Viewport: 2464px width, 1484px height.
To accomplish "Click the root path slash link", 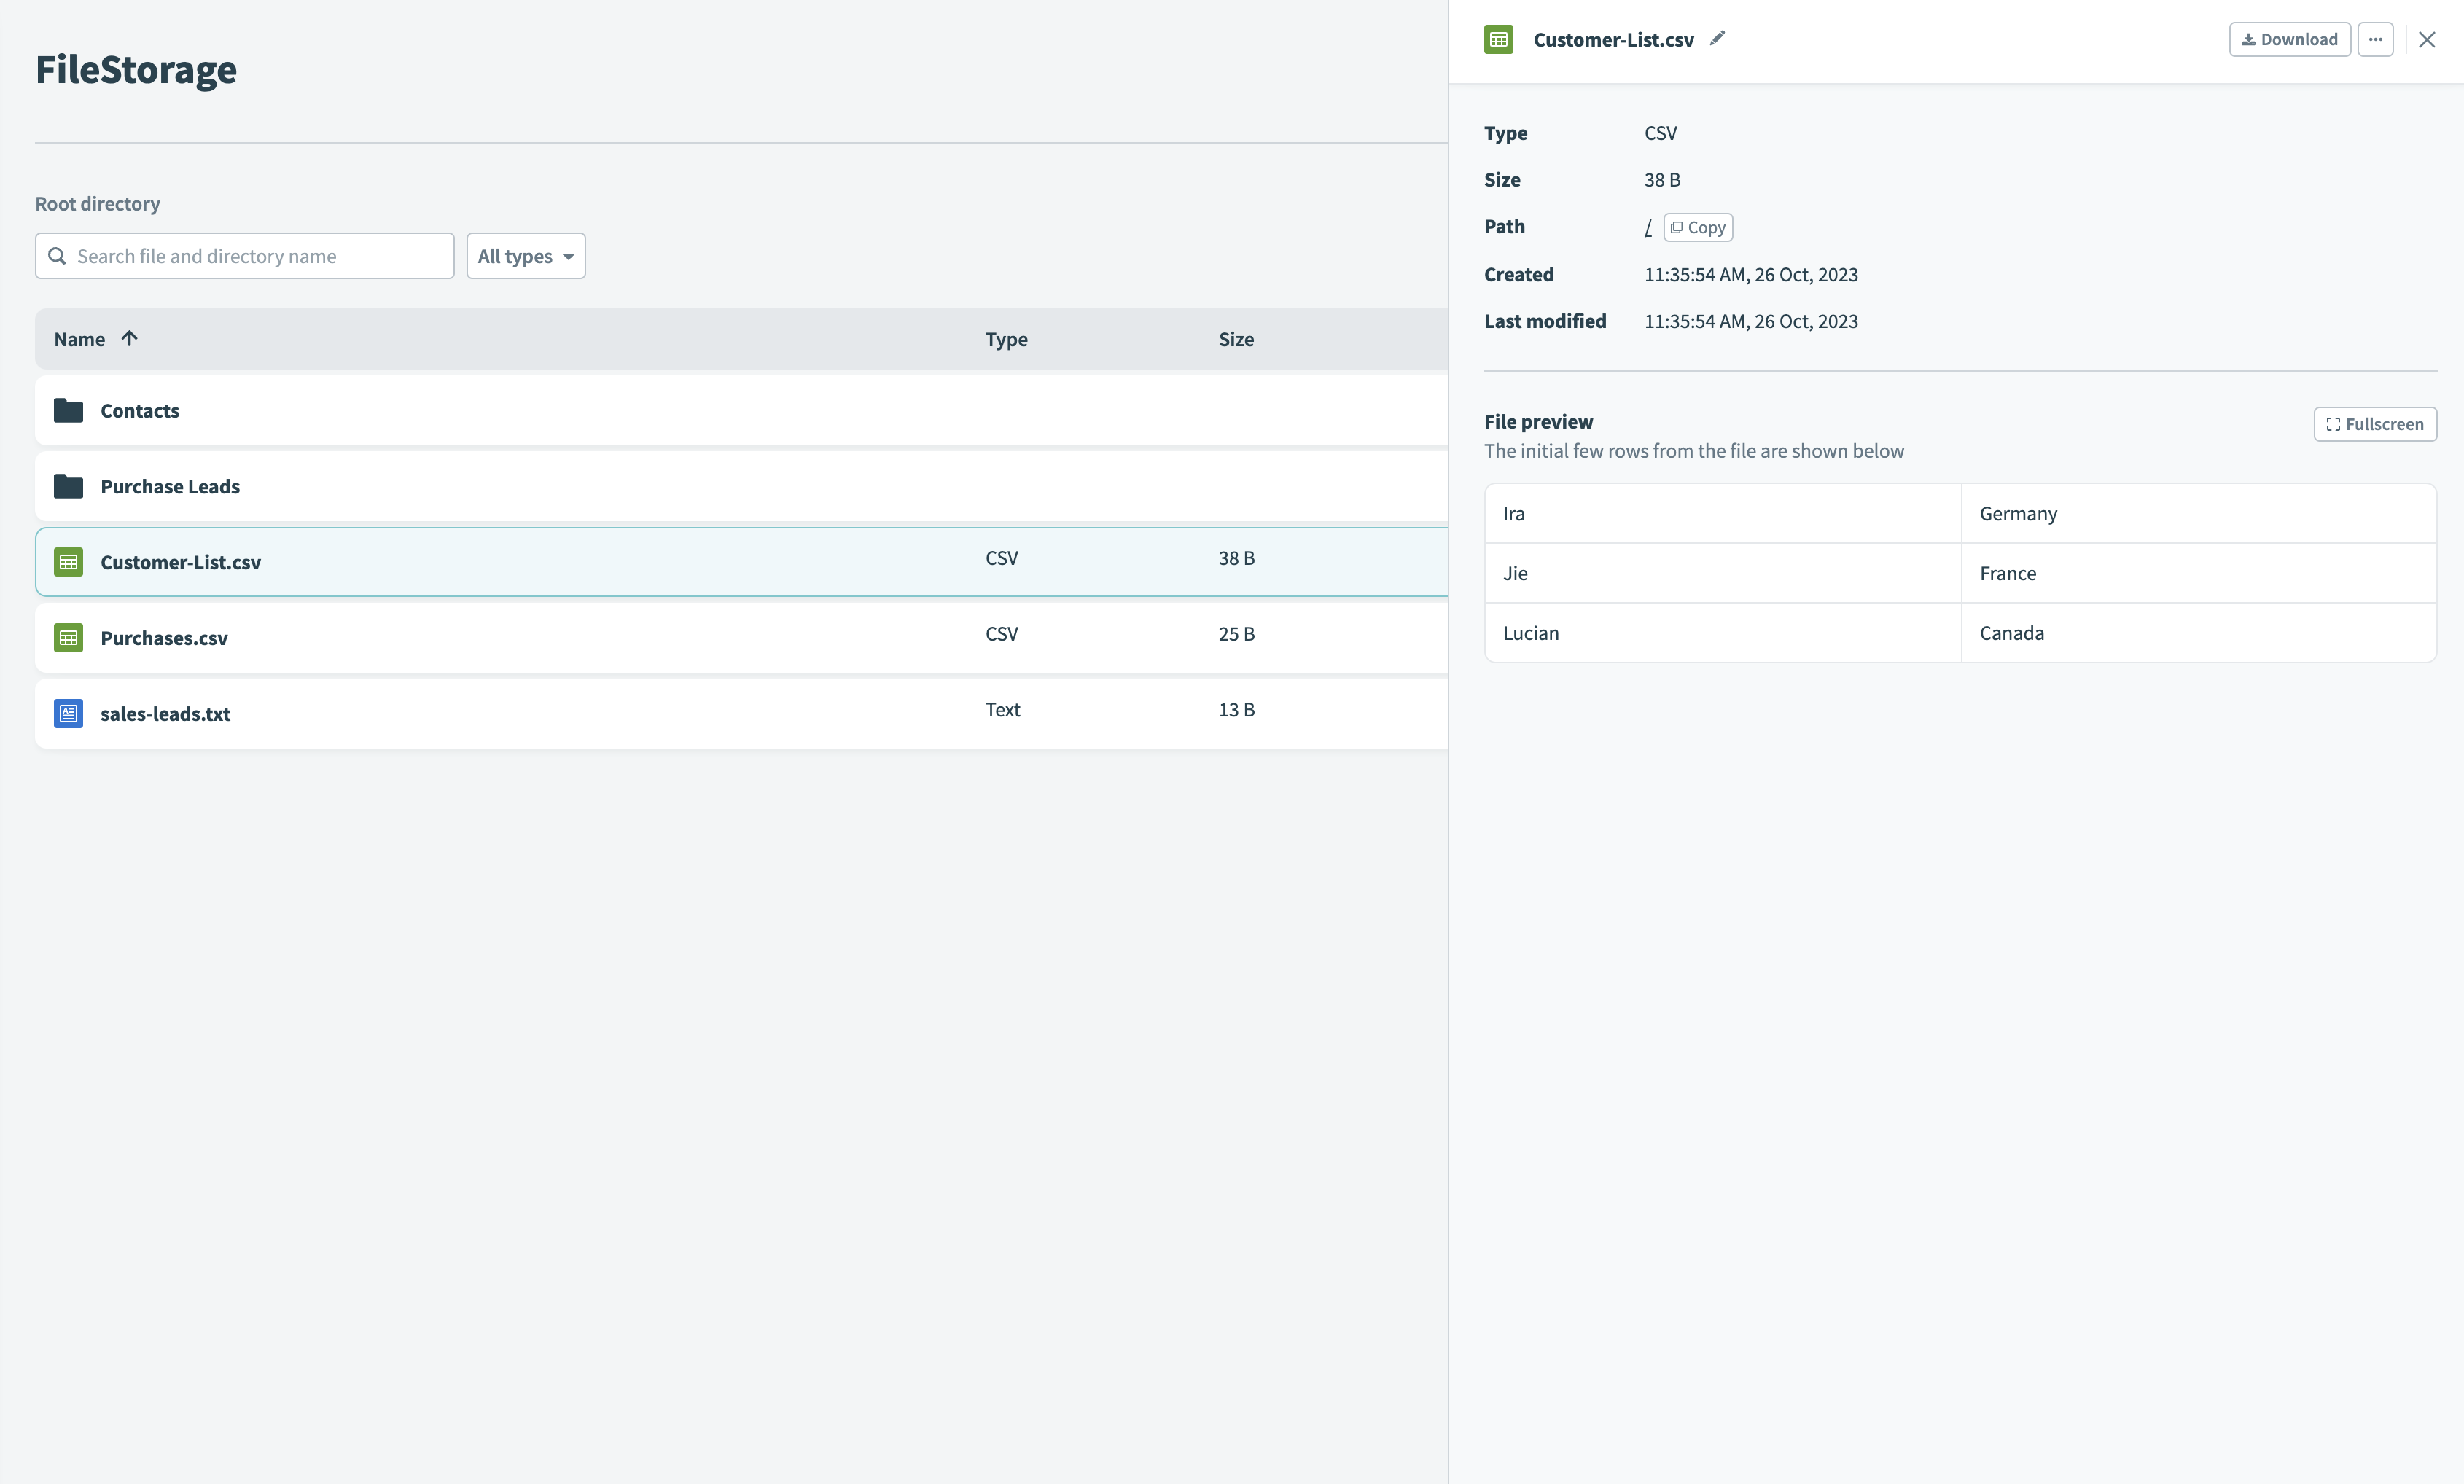I will point(1648,228).
